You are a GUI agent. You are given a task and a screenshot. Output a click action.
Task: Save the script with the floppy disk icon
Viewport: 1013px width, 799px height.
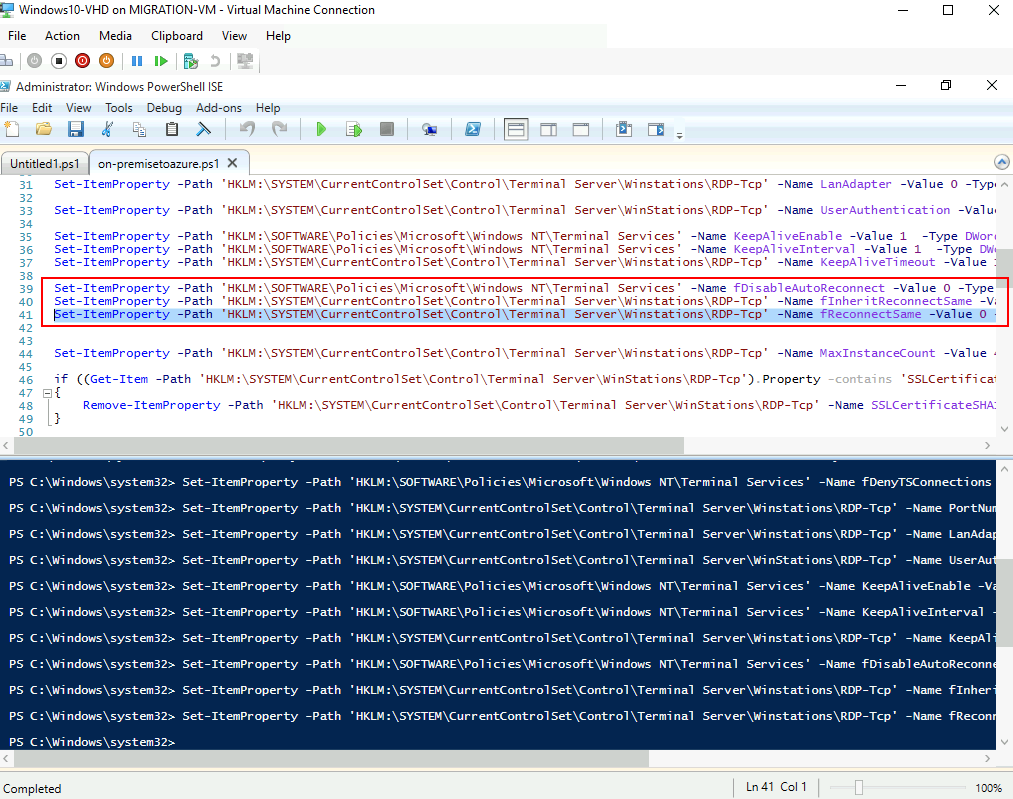(76, 129)
